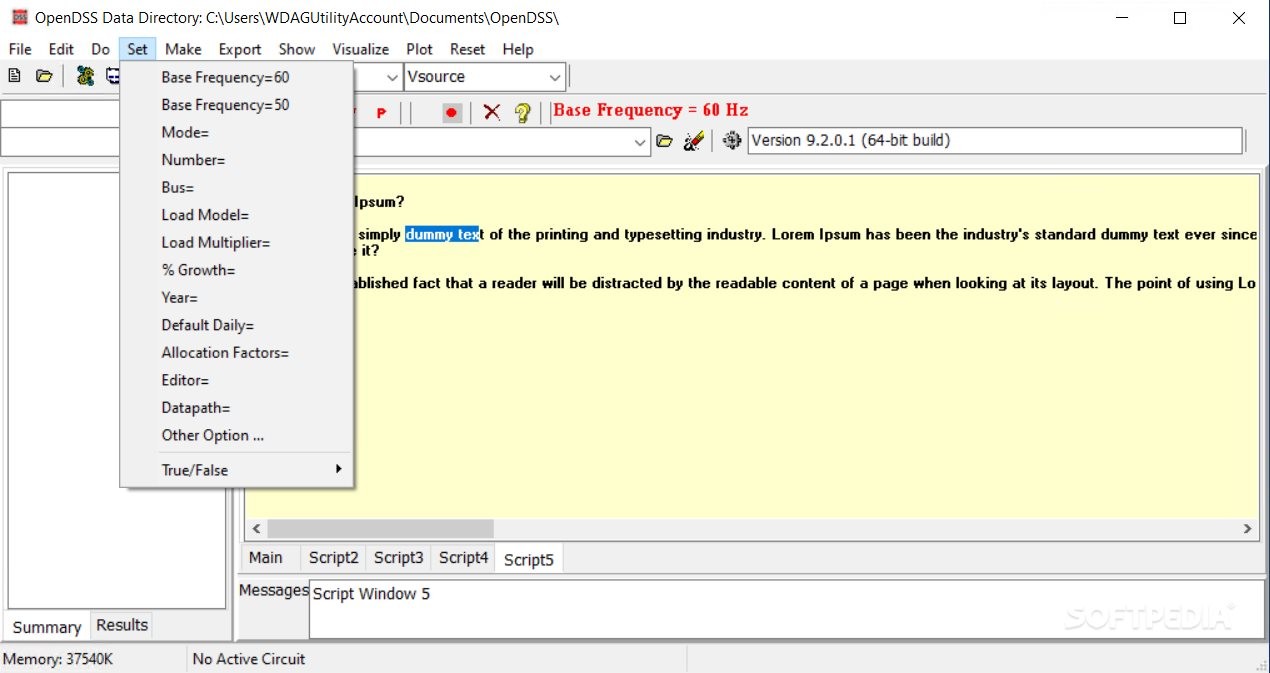Click the script scrollbar left arrow

click(x=256, y=528)
